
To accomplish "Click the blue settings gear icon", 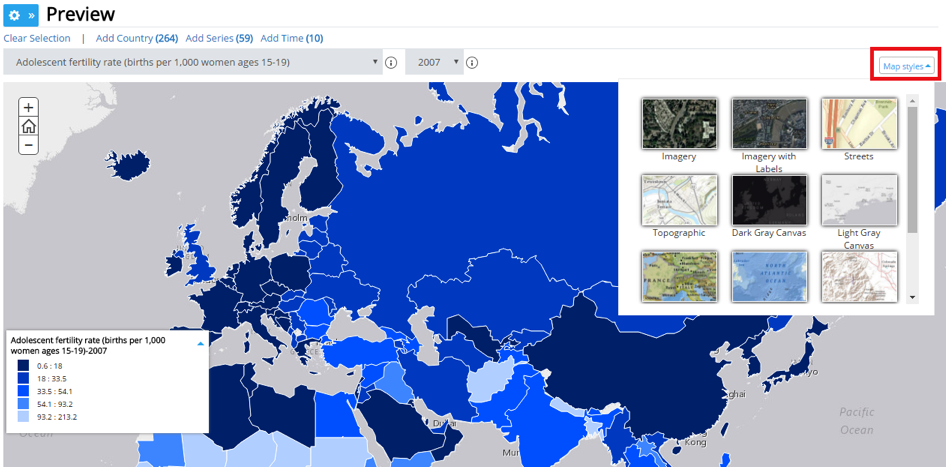I will coord(13,15).
